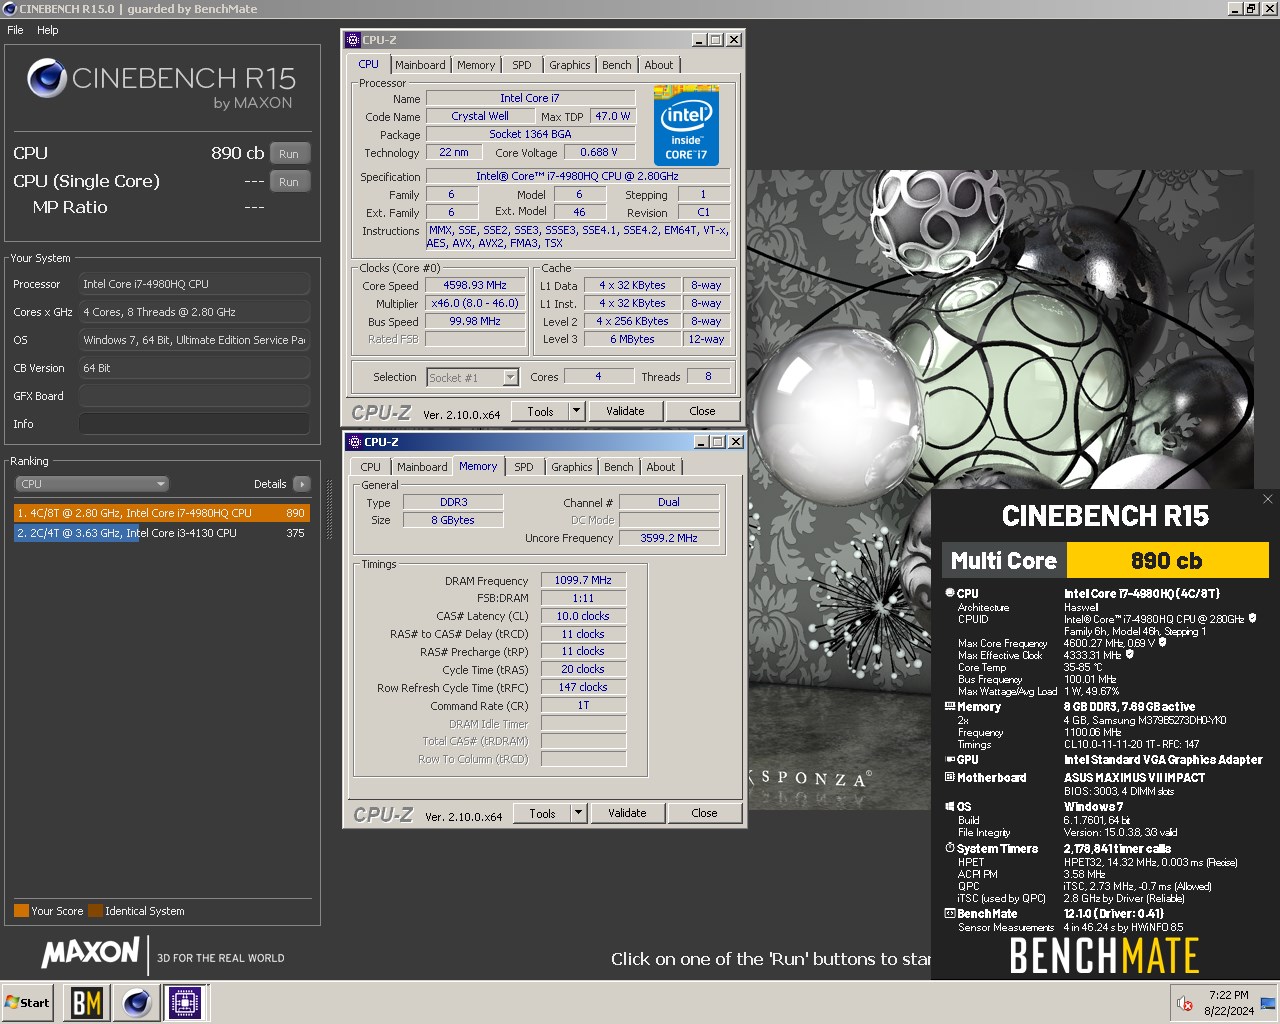Click Tools button in top CPU-Z
This screenshot has height=1024, width=1280.
coord(540,411)
